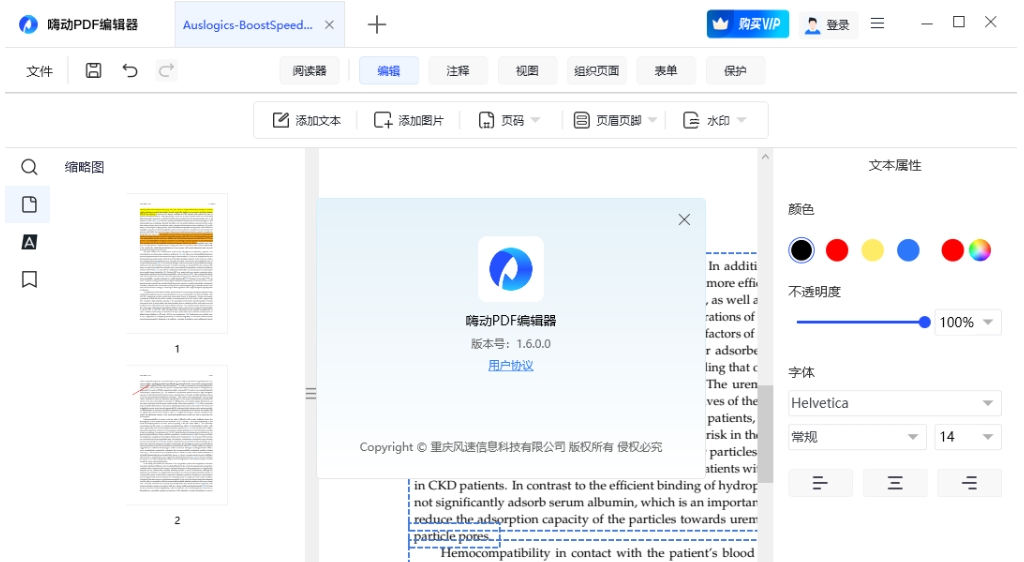Click the 登录 login button

[x=827, y=25]
